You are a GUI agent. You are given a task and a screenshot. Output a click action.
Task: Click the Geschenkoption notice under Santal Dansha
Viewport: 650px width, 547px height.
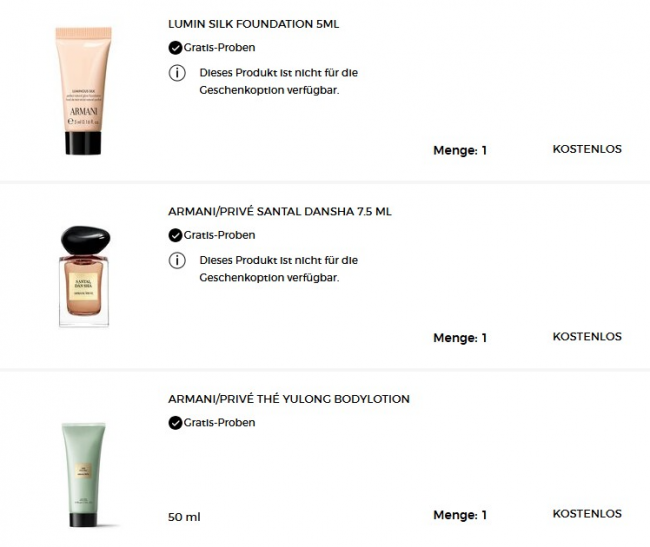tap(279, 269)
